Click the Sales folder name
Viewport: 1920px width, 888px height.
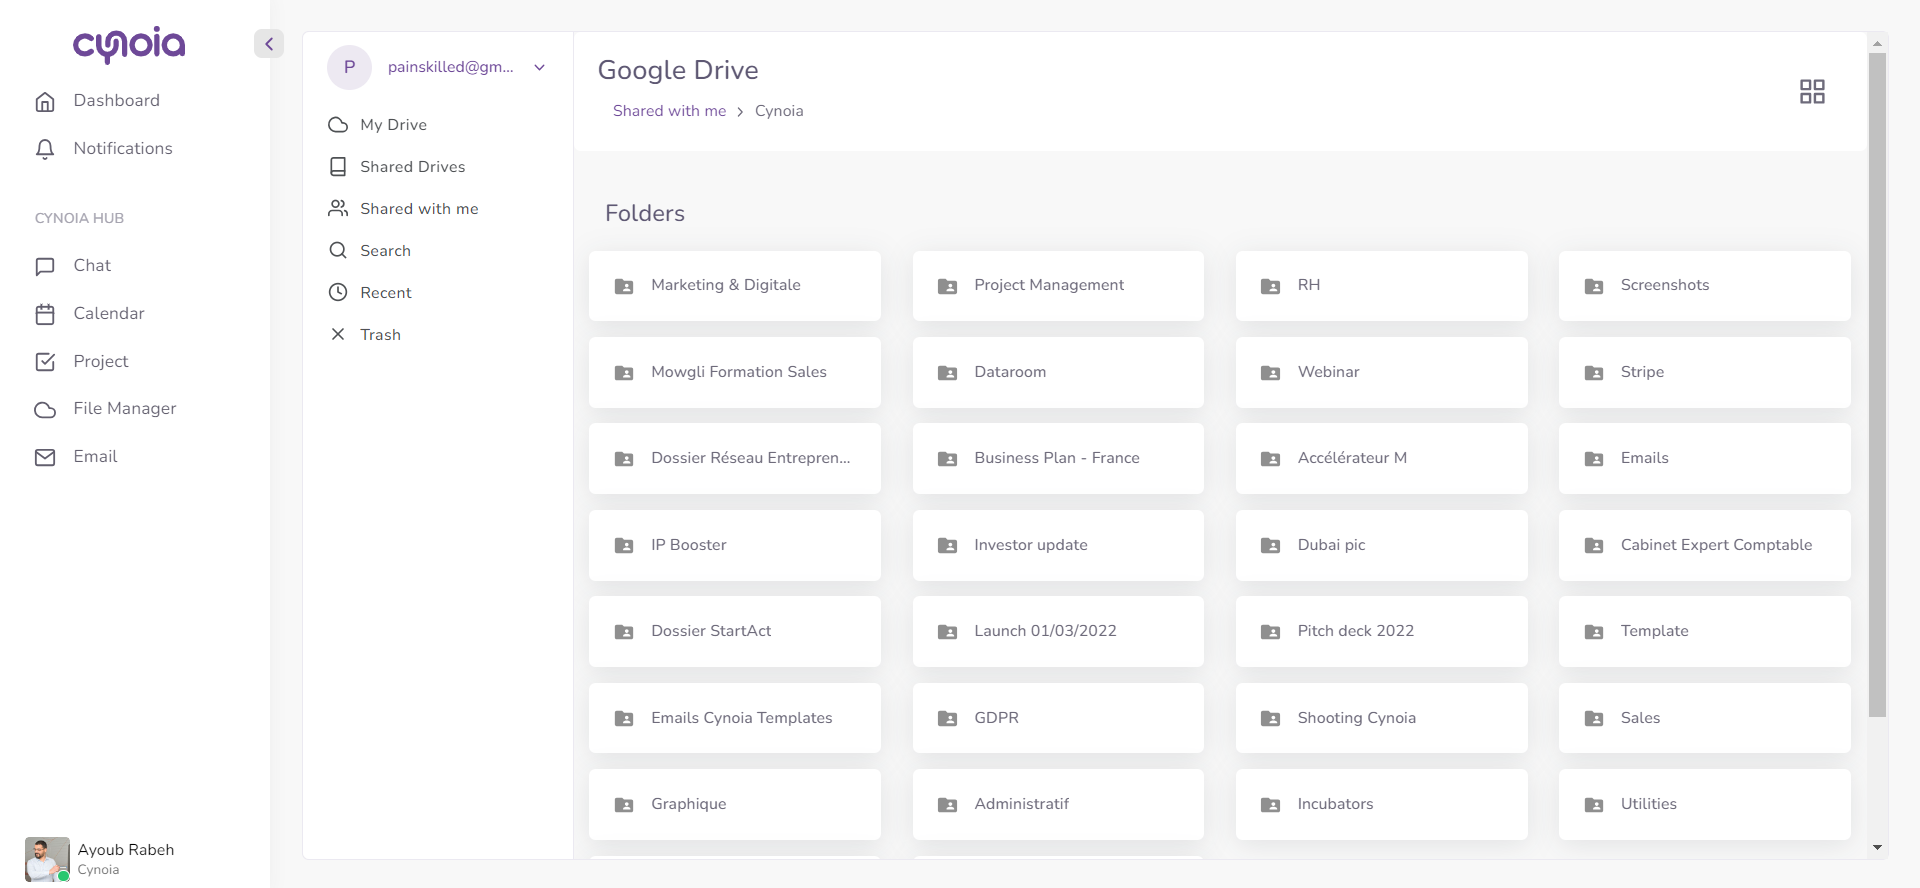click(1640, 718)
